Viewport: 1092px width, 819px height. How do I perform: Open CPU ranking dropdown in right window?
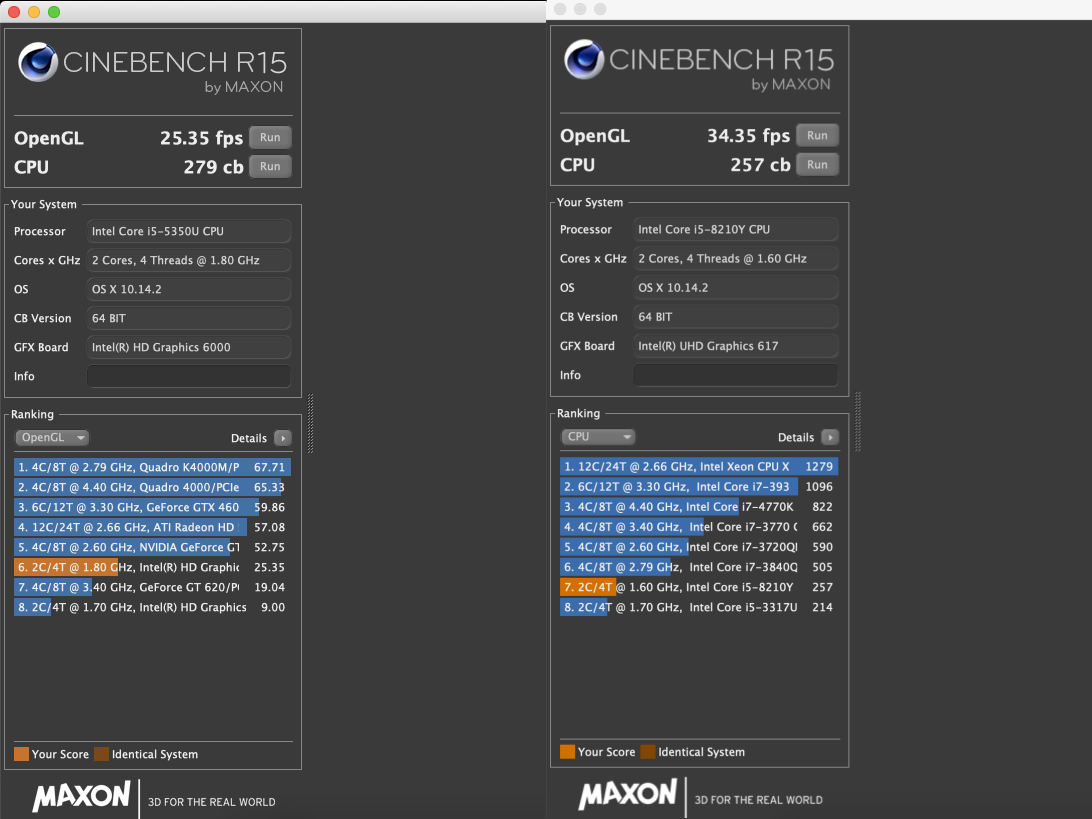[598, 437]
